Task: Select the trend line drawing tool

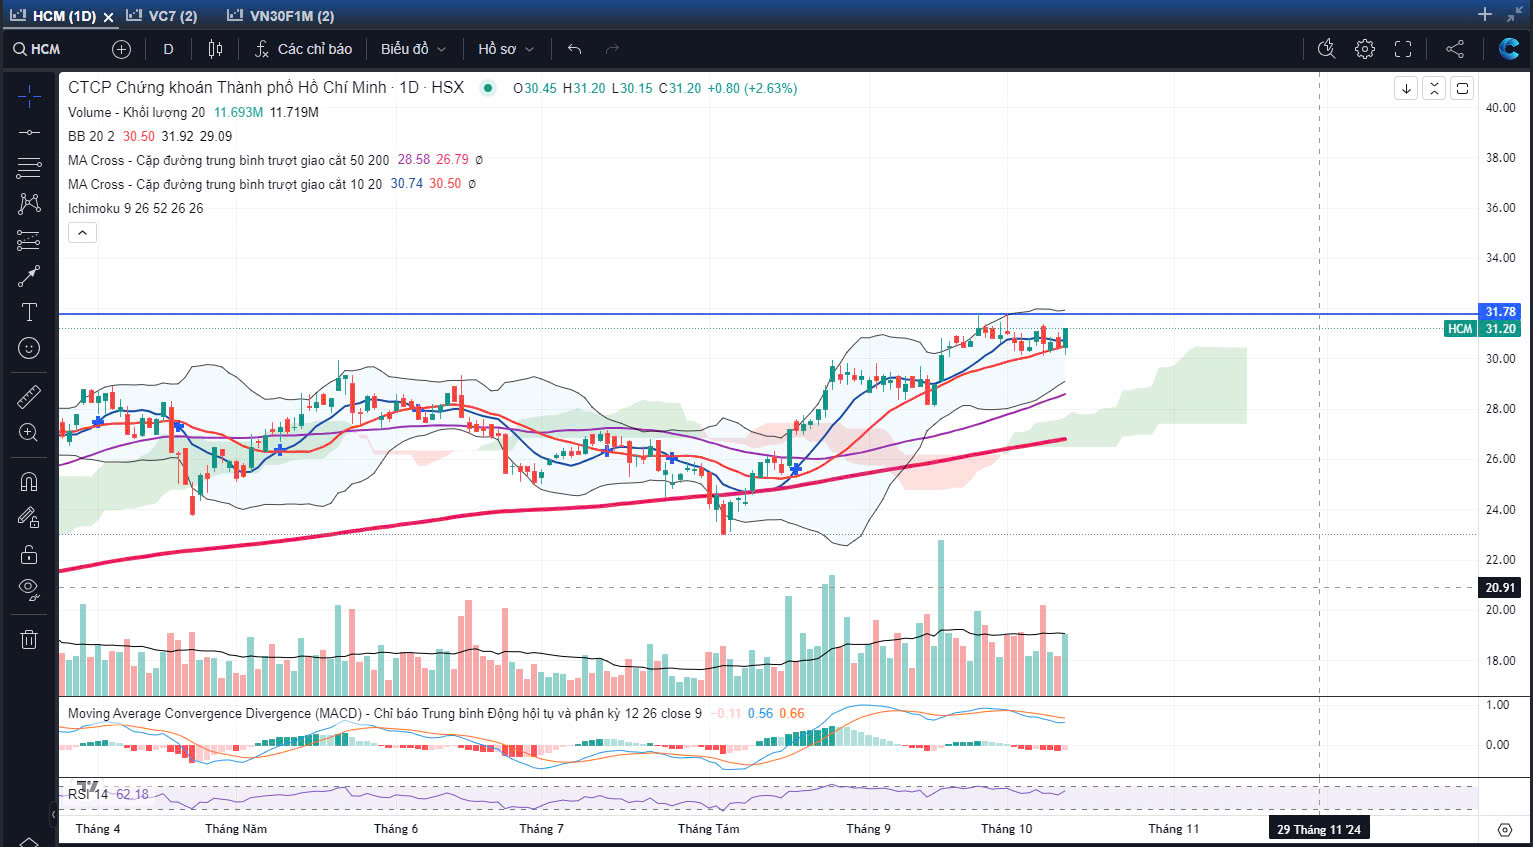Action: tap(29, 132)
